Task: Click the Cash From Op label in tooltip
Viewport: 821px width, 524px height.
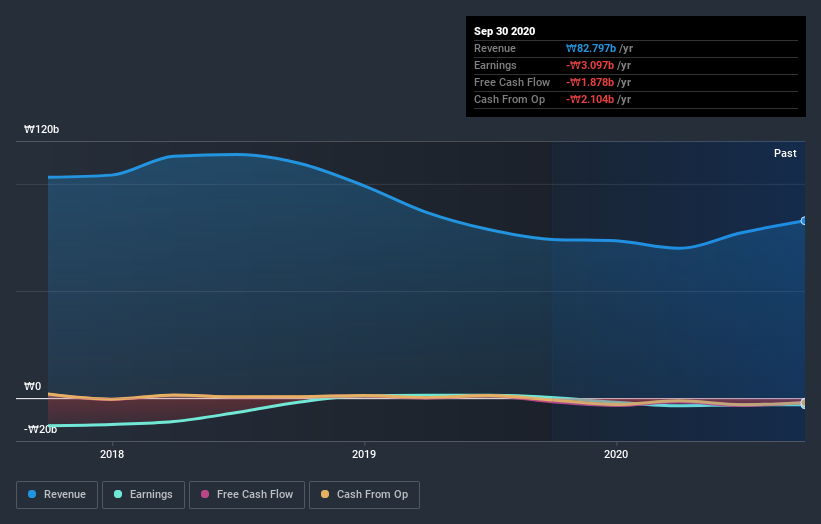Action: 509,99
